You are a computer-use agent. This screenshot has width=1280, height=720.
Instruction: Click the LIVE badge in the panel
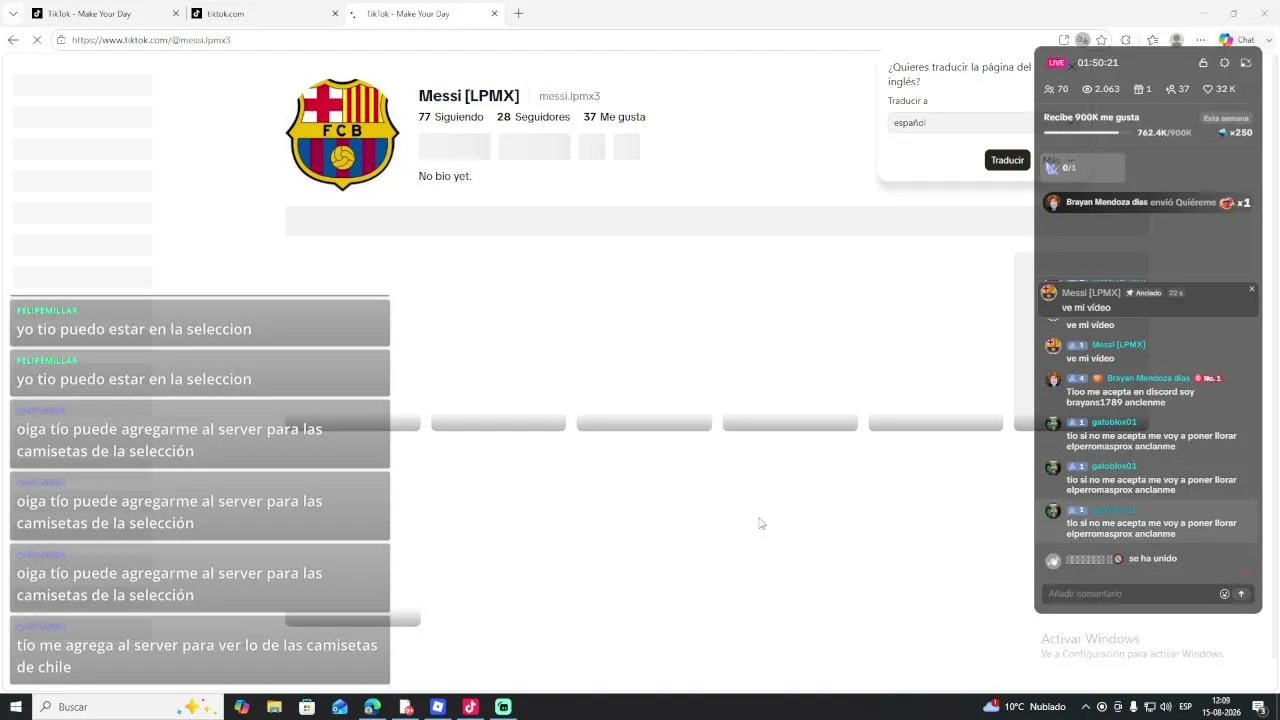click(x=1057, y=63)
